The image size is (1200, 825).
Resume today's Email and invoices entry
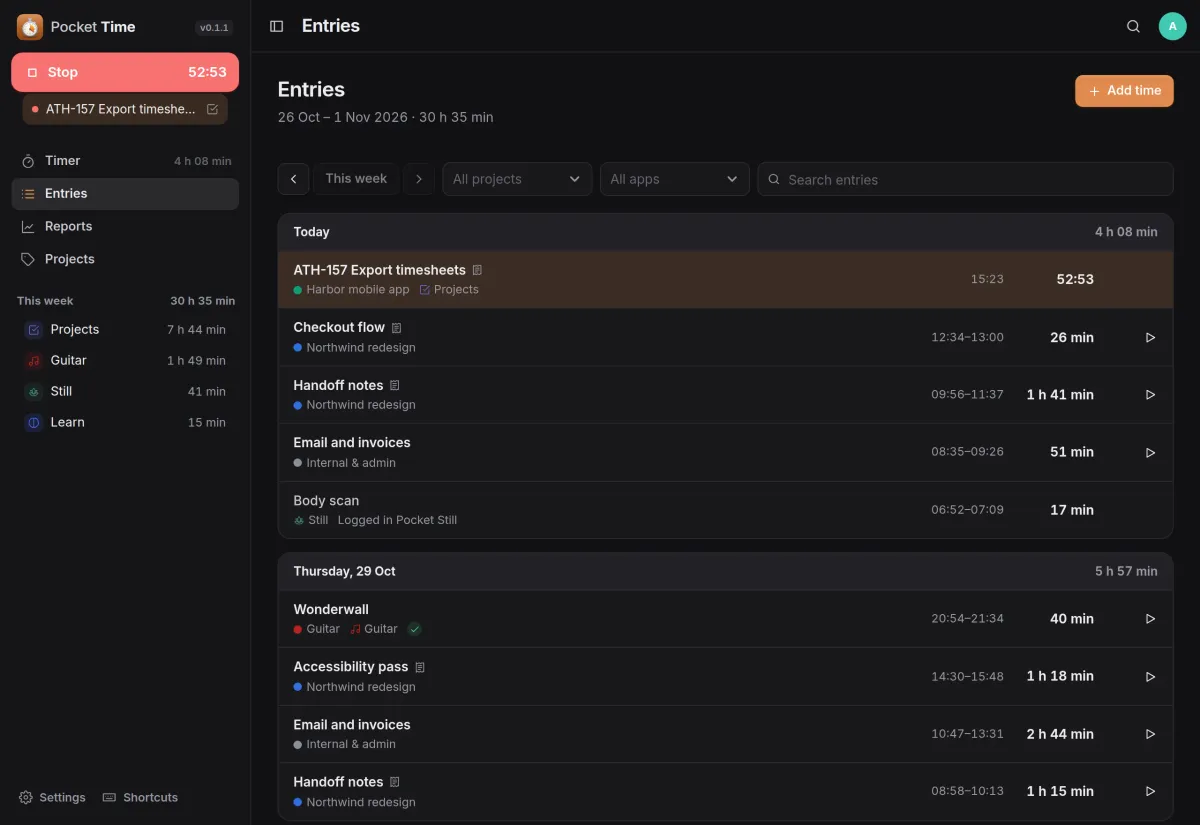point(1150,453)
